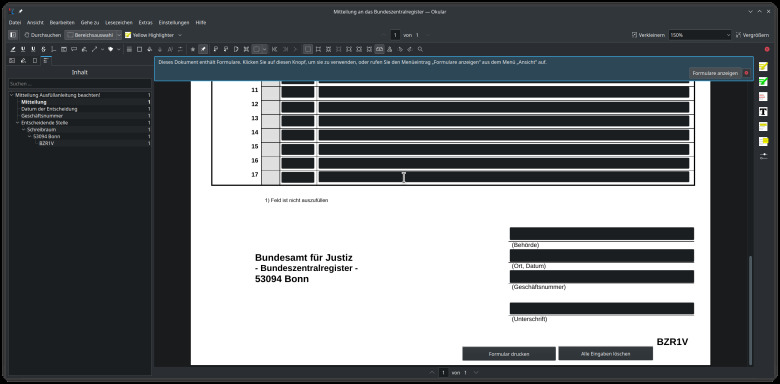Select the Squiggle underline annotation tool

click(33, 49)
